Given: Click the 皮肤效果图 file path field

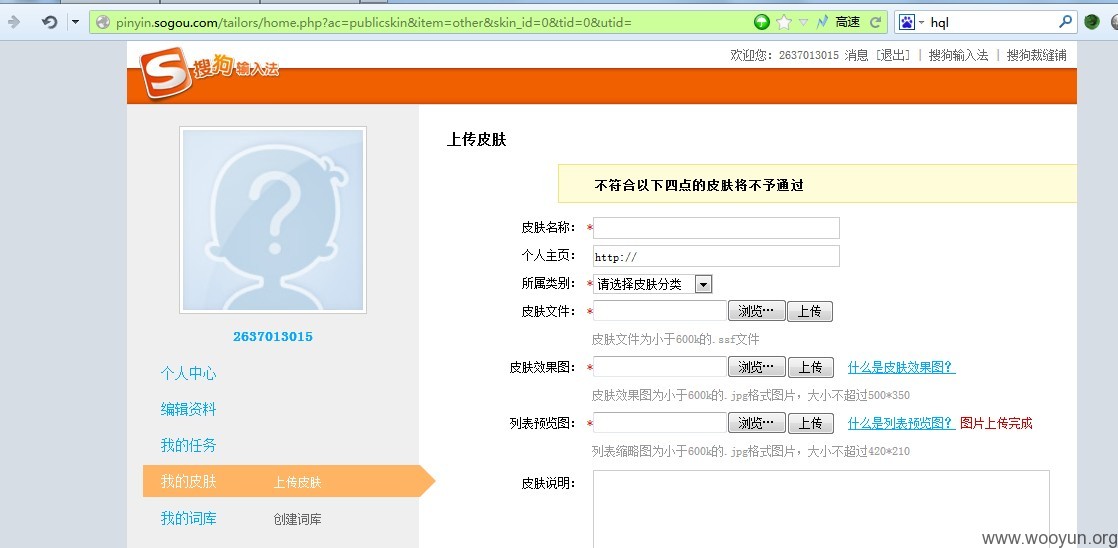Looking at the screenshot, I should point(660,367).
